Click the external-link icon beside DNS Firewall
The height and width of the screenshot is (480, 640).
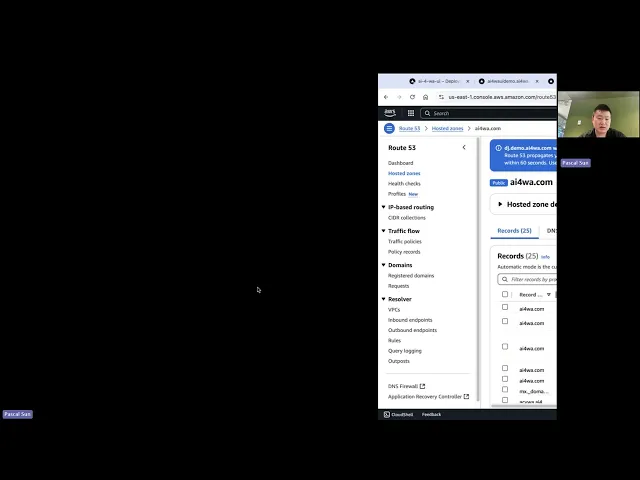tap(422, 386)
